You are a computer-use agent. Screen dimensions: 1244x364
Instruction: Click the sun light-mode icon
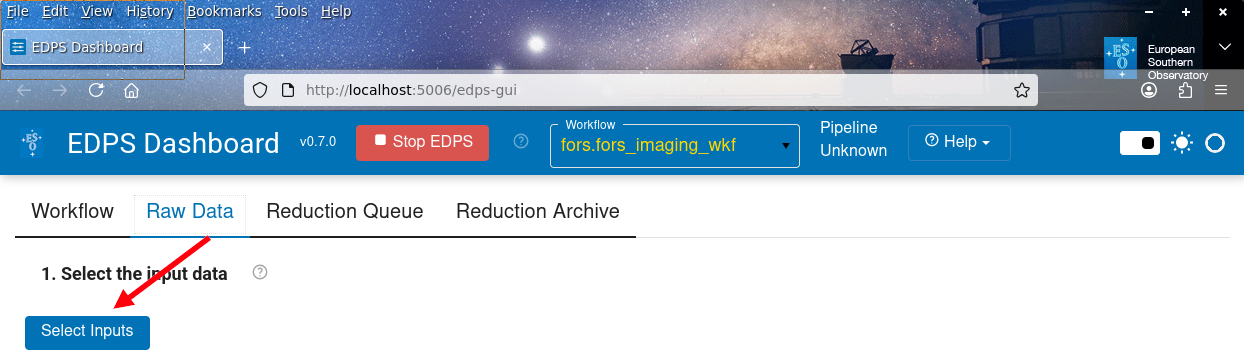(x=1182, y=143)
